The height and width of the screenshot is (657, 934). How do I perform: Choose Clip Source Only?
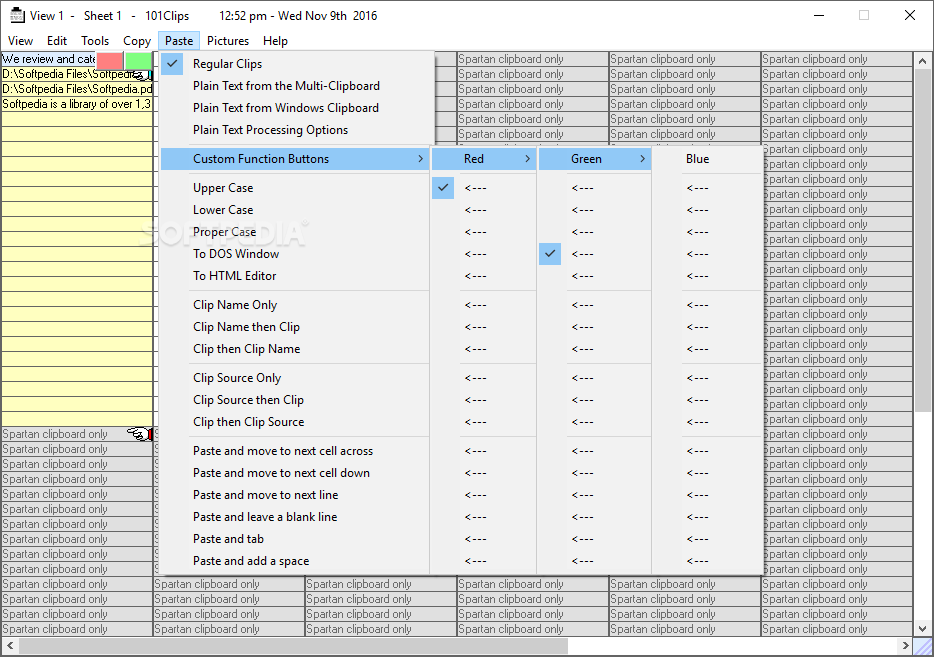tap(295, 378)
